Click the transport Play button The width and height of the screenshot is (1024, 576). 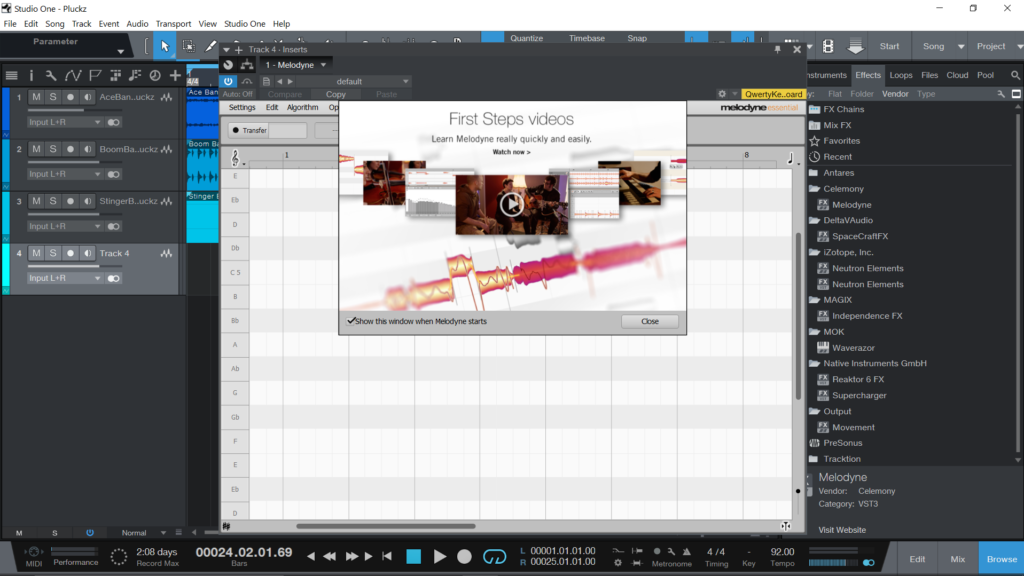point(440,556)
